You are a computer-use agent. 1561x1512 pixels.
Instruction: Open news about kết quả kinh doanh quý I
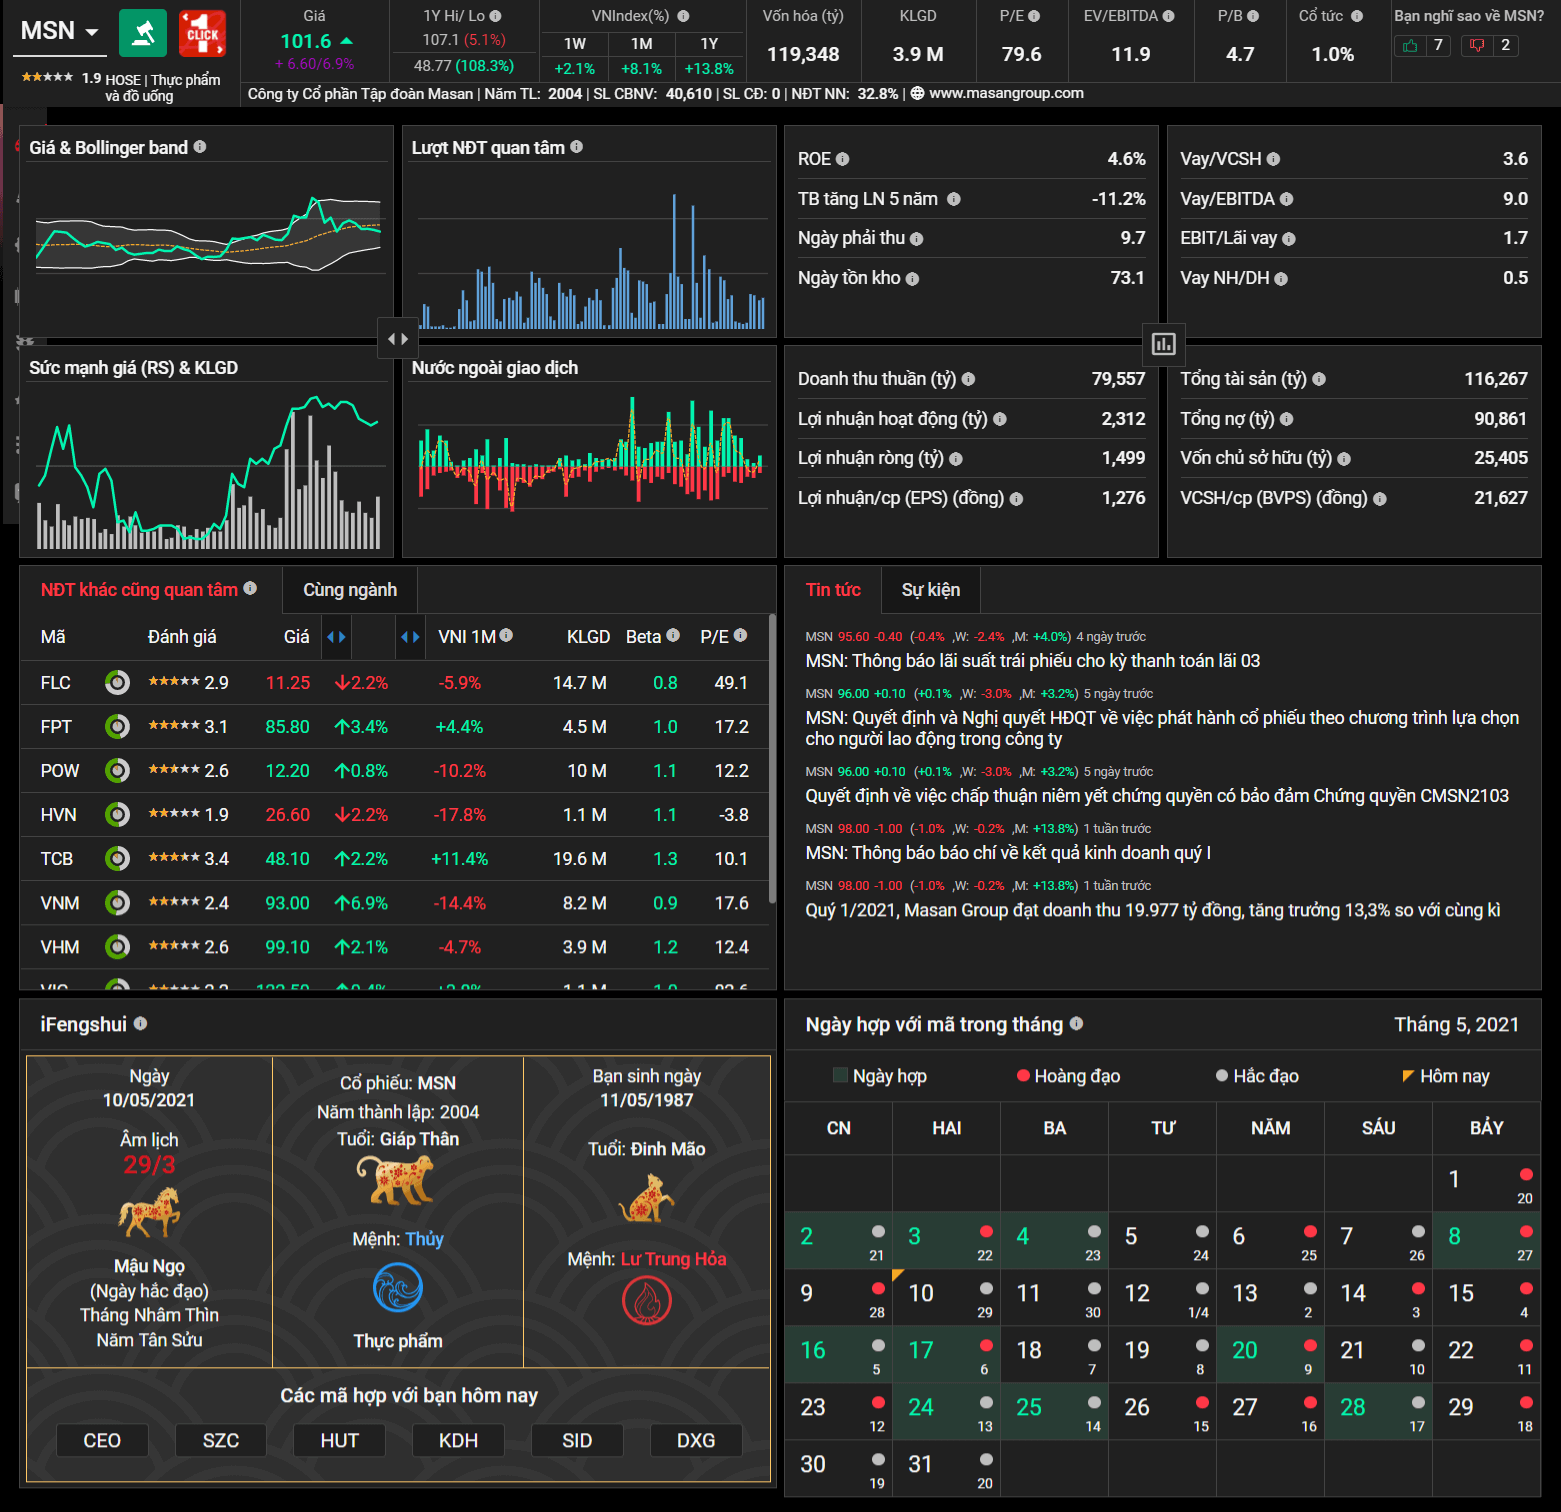coord(1008,853)
